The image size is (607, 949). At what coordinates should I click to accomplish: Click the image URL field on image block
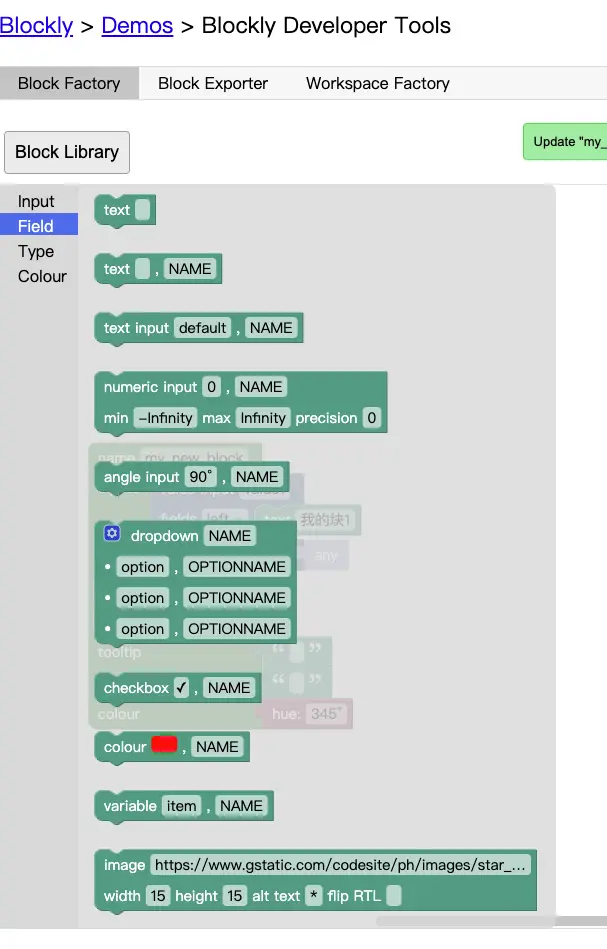pyautogui.click(x=340, y=865)
